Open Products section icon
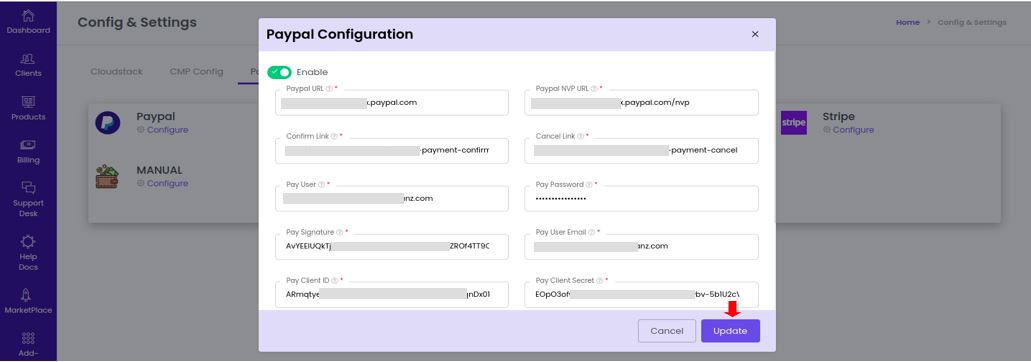 (x=28, y=102)
